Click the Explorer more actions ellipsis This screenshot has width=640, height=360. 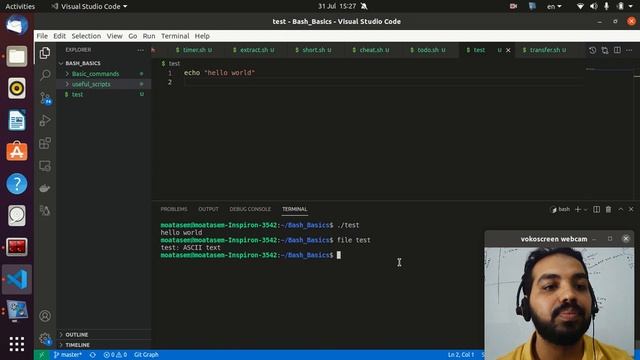click(140, 50)
